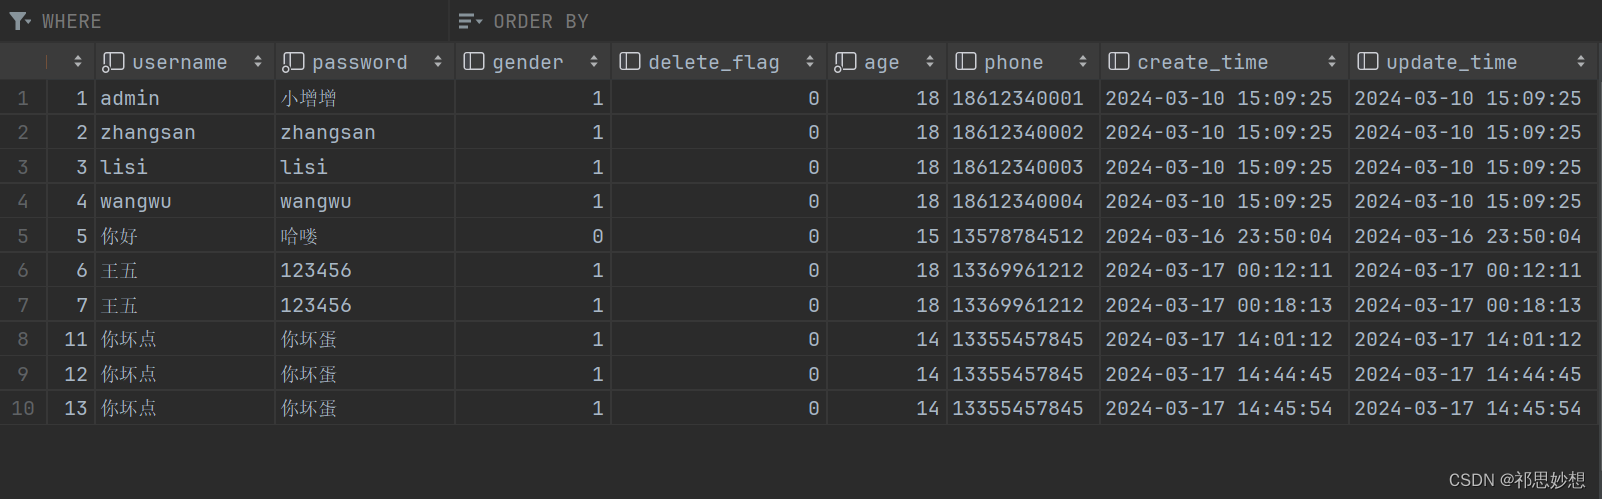1602x499 pixels.
Task: Click the delete_flag column header label
Action: [714, 62]
